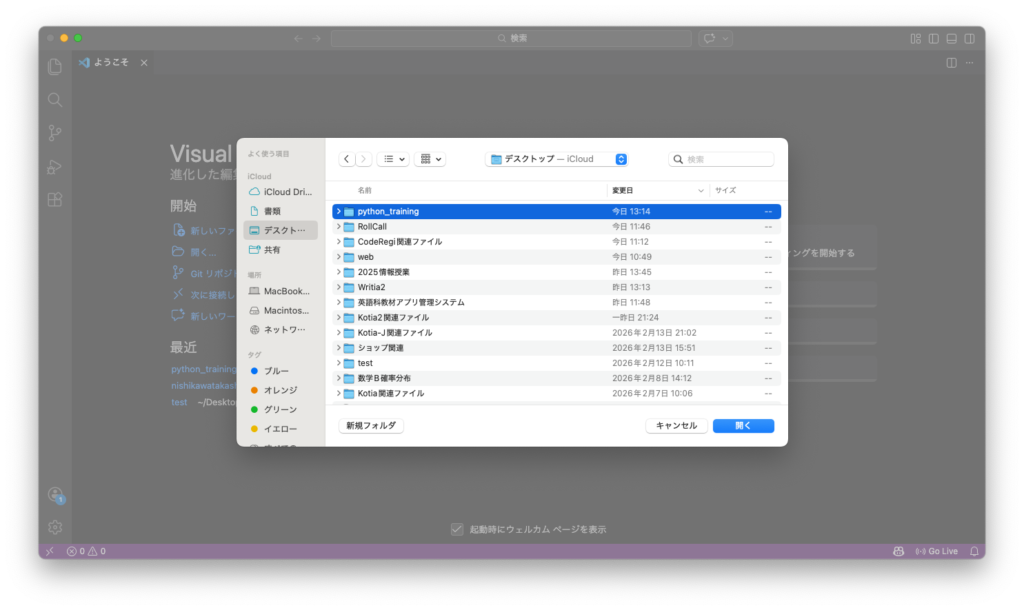Image resolution: width=1024 pixels, height=610 pixels.
Task: Open the Explorer view in activity bar
Action: (x=55, y=67)
